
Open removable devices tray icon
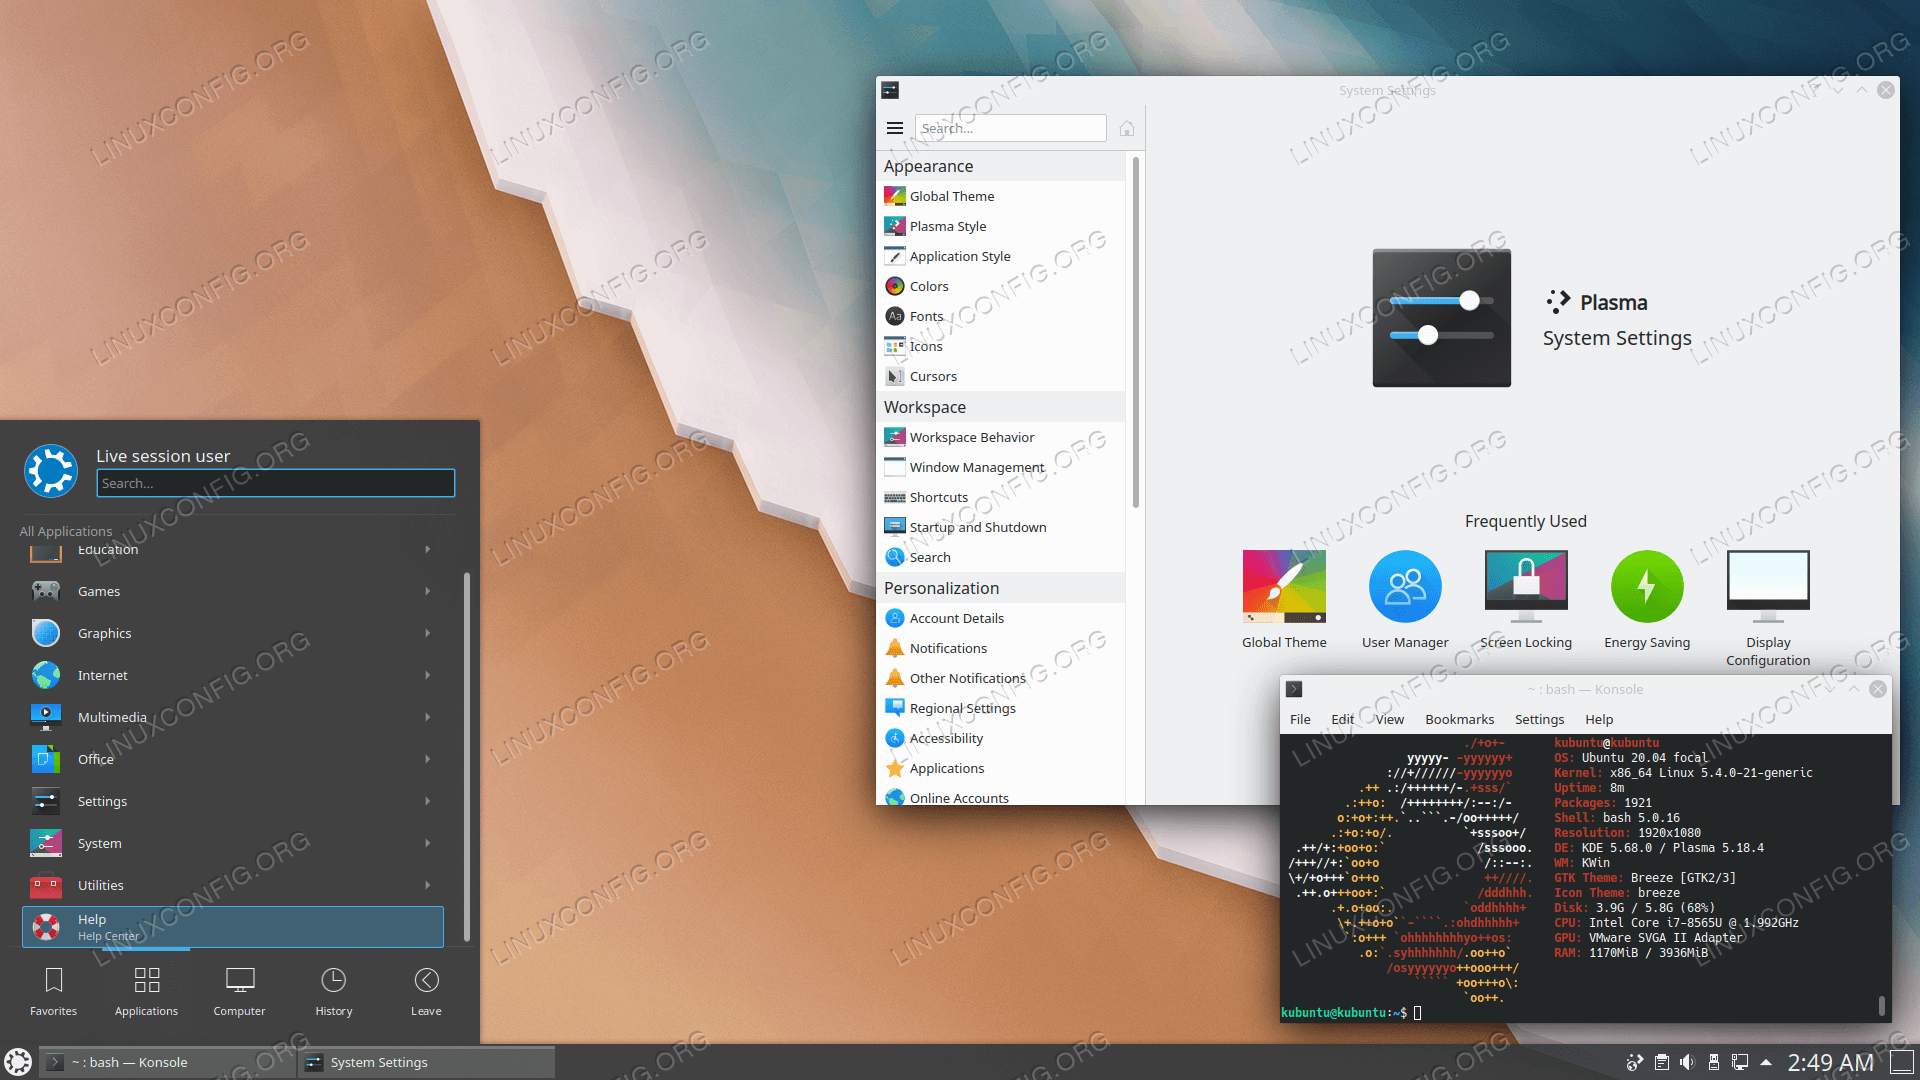pyautogui.click(x=1713, y=1062)
